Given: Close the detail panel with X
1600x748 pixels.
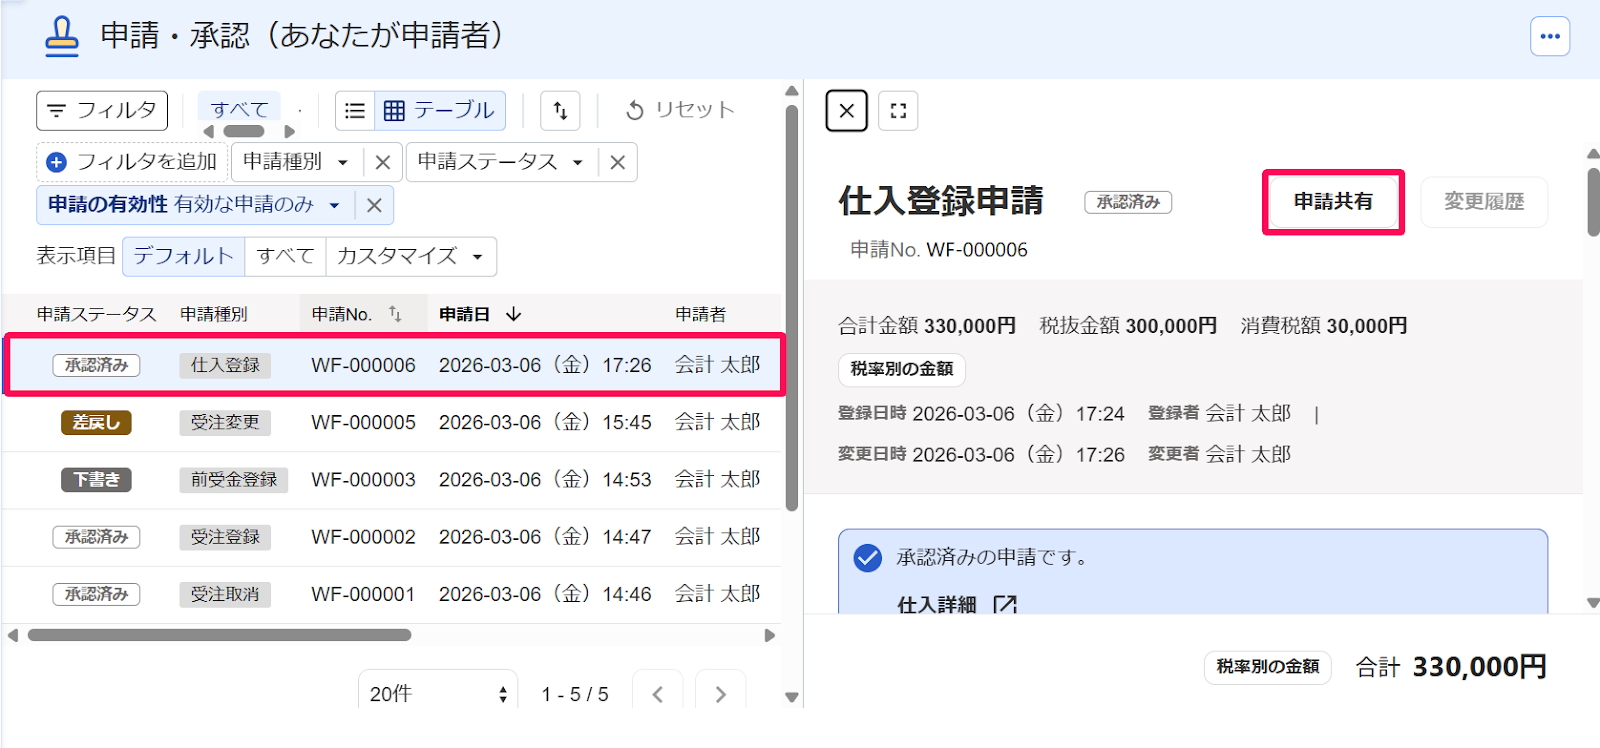Looking at the screenshot, I should [x=847, y=110].
